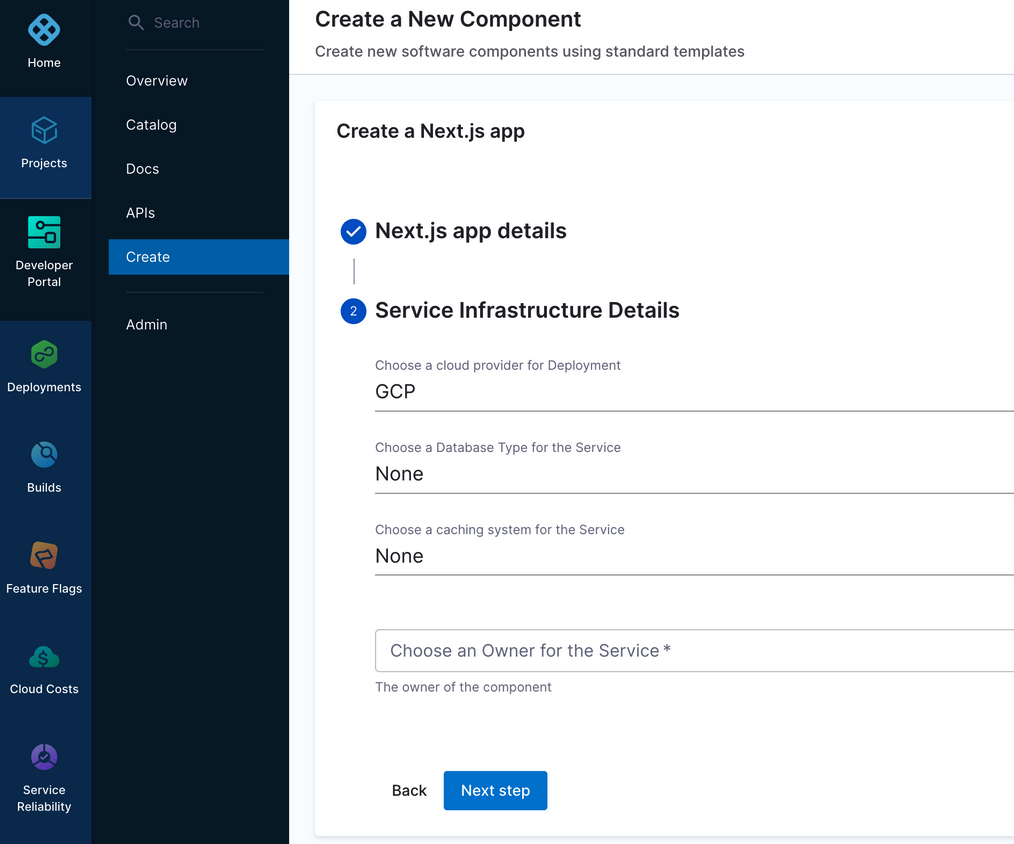Image resolution: width=1014 pixels, height=844 pixels.
Task: Open the Feature Flags icon
Action: (44, 555)
